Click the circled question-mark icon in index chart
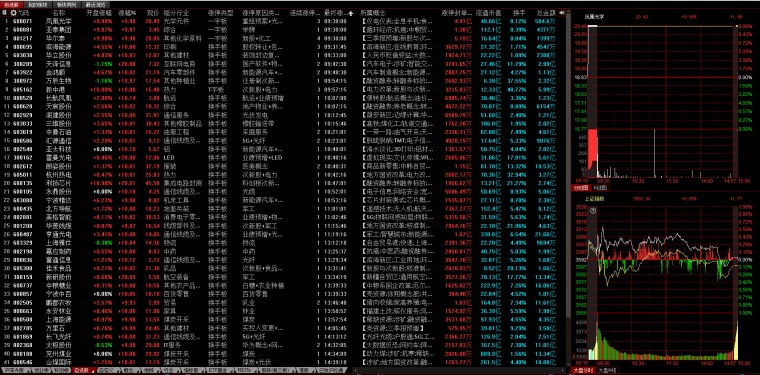The height and width of the screenshot is (375, 760). 593,211
